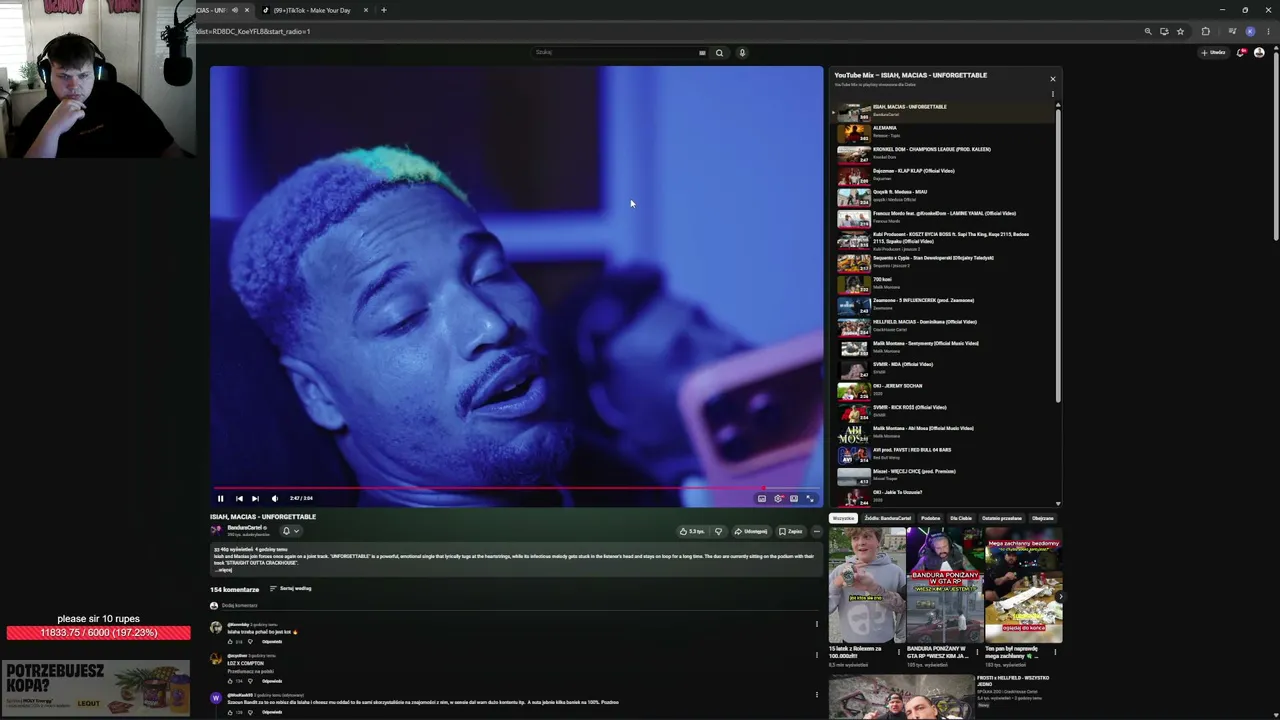Open options menu for the first comment

click(817, 624)
